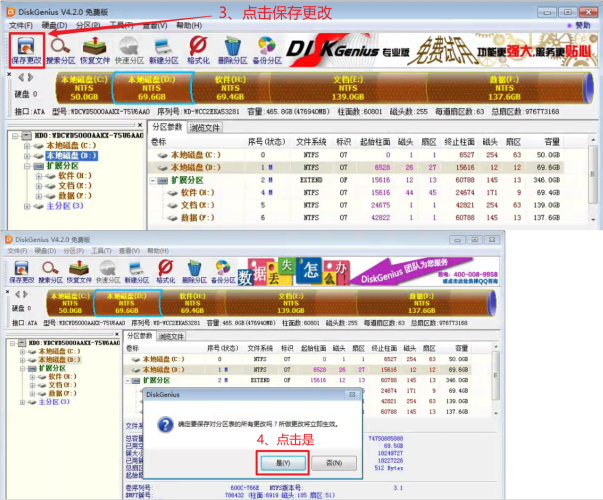Click Recover Files (恢复文件) icon in top window

[x=95, y=50]
